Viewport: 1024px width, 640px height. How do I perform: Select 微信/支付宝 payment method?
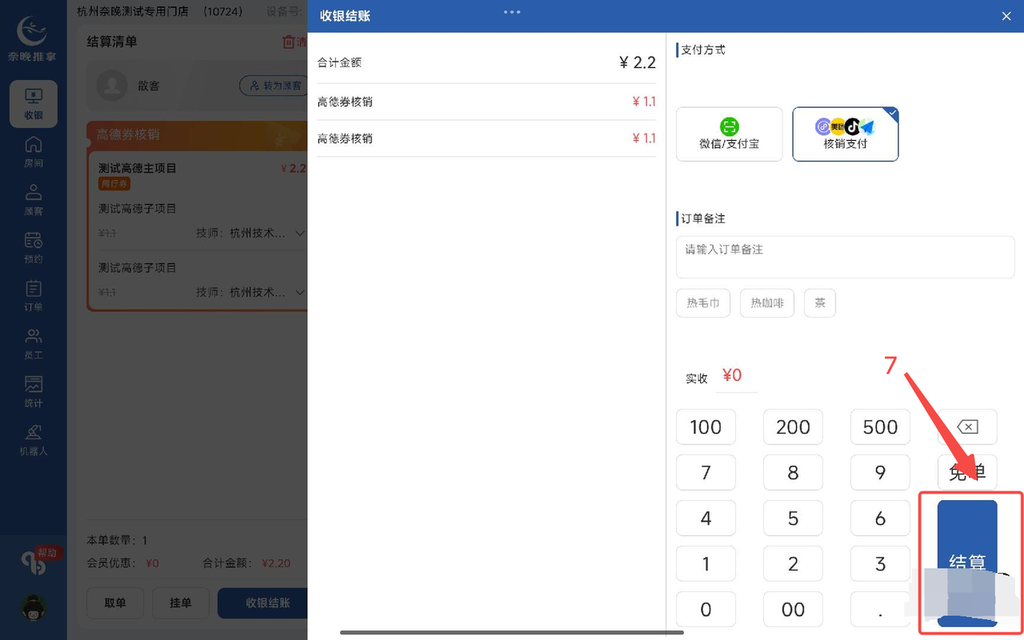(x=729, y=134)
